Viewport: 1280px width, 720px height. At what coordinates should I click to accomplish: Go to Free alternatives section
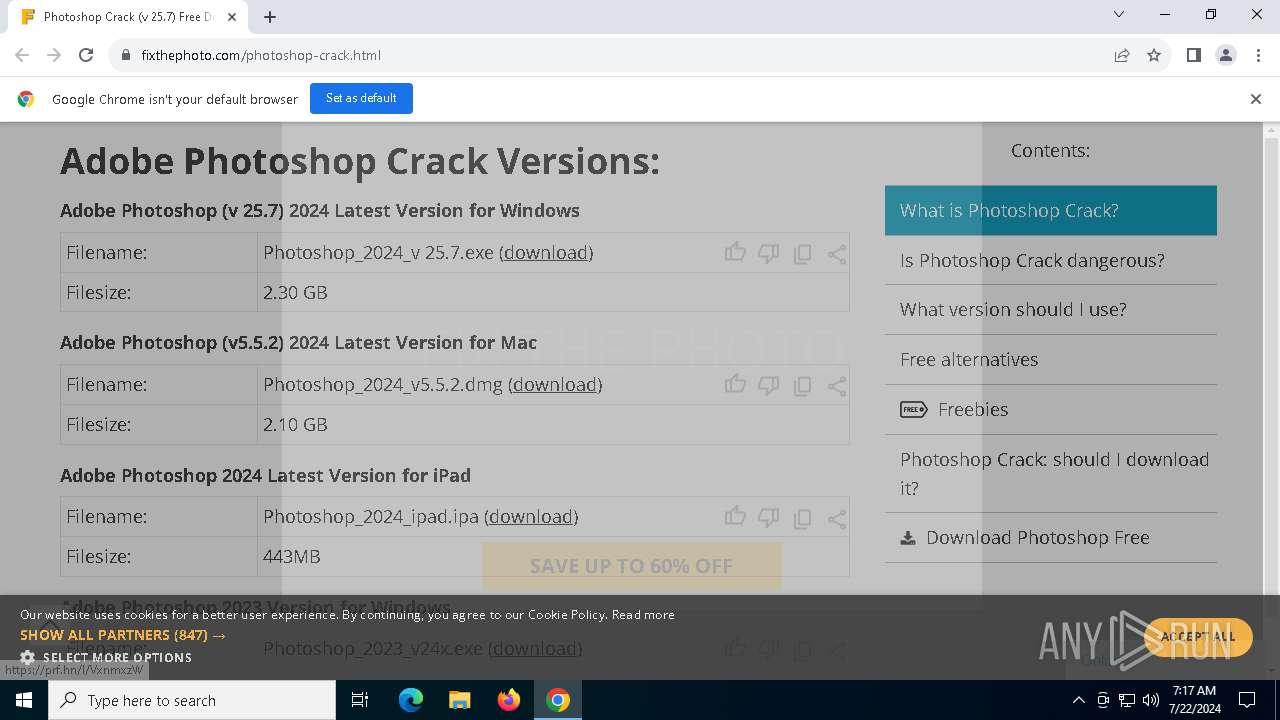click(1051, 359)
